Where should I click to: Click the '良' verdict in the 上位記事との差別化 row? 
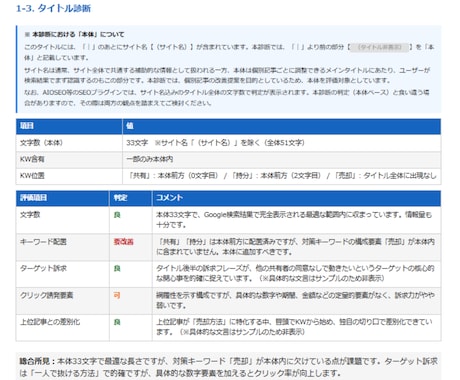click(117, 322)
